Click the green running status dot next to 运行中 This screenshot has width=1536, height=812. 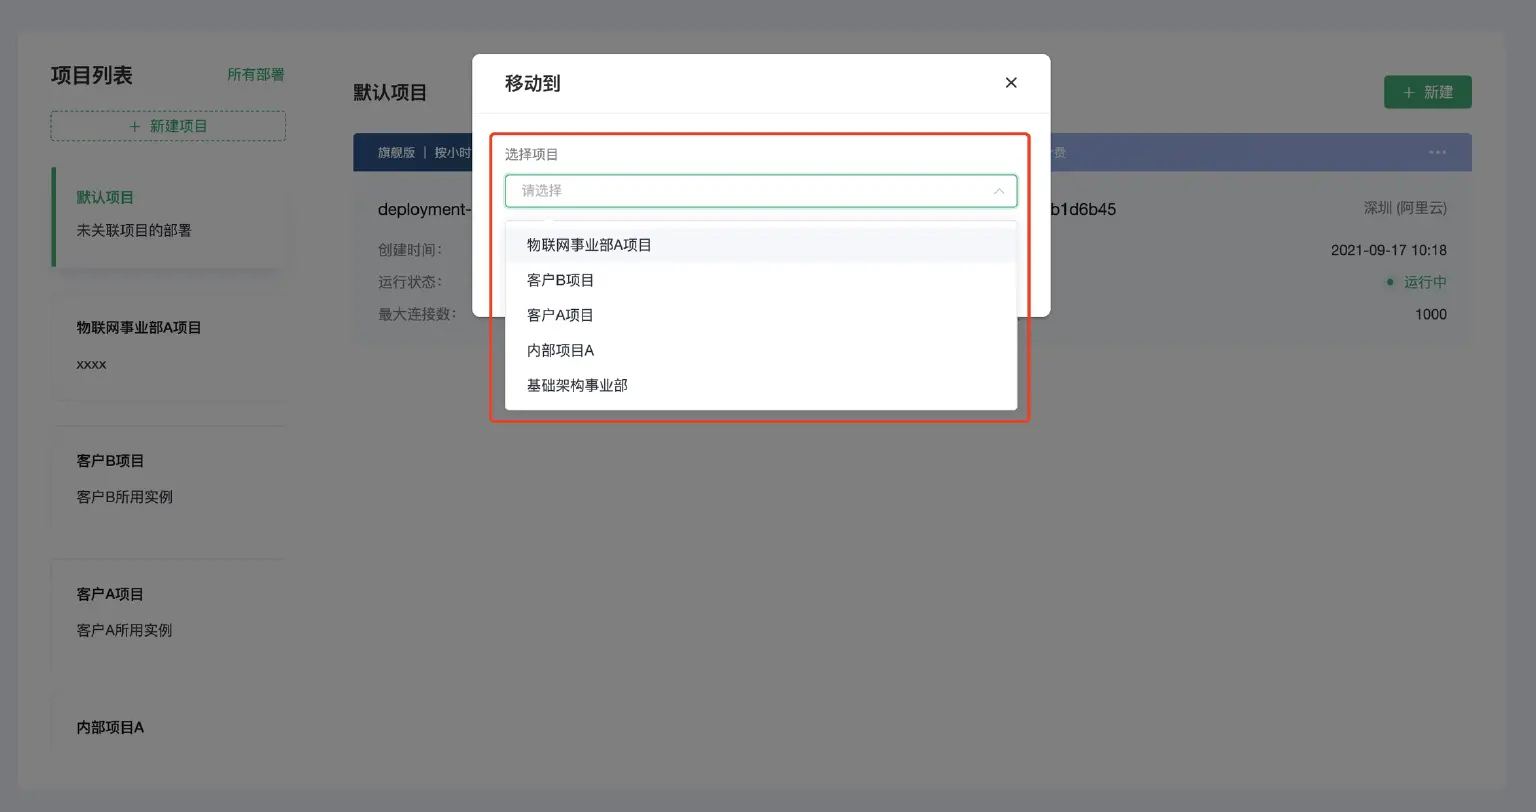pos(1390,282)
